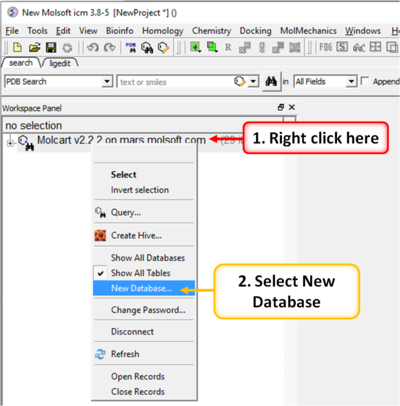Switch to the ligedit tab

(60, 63)
